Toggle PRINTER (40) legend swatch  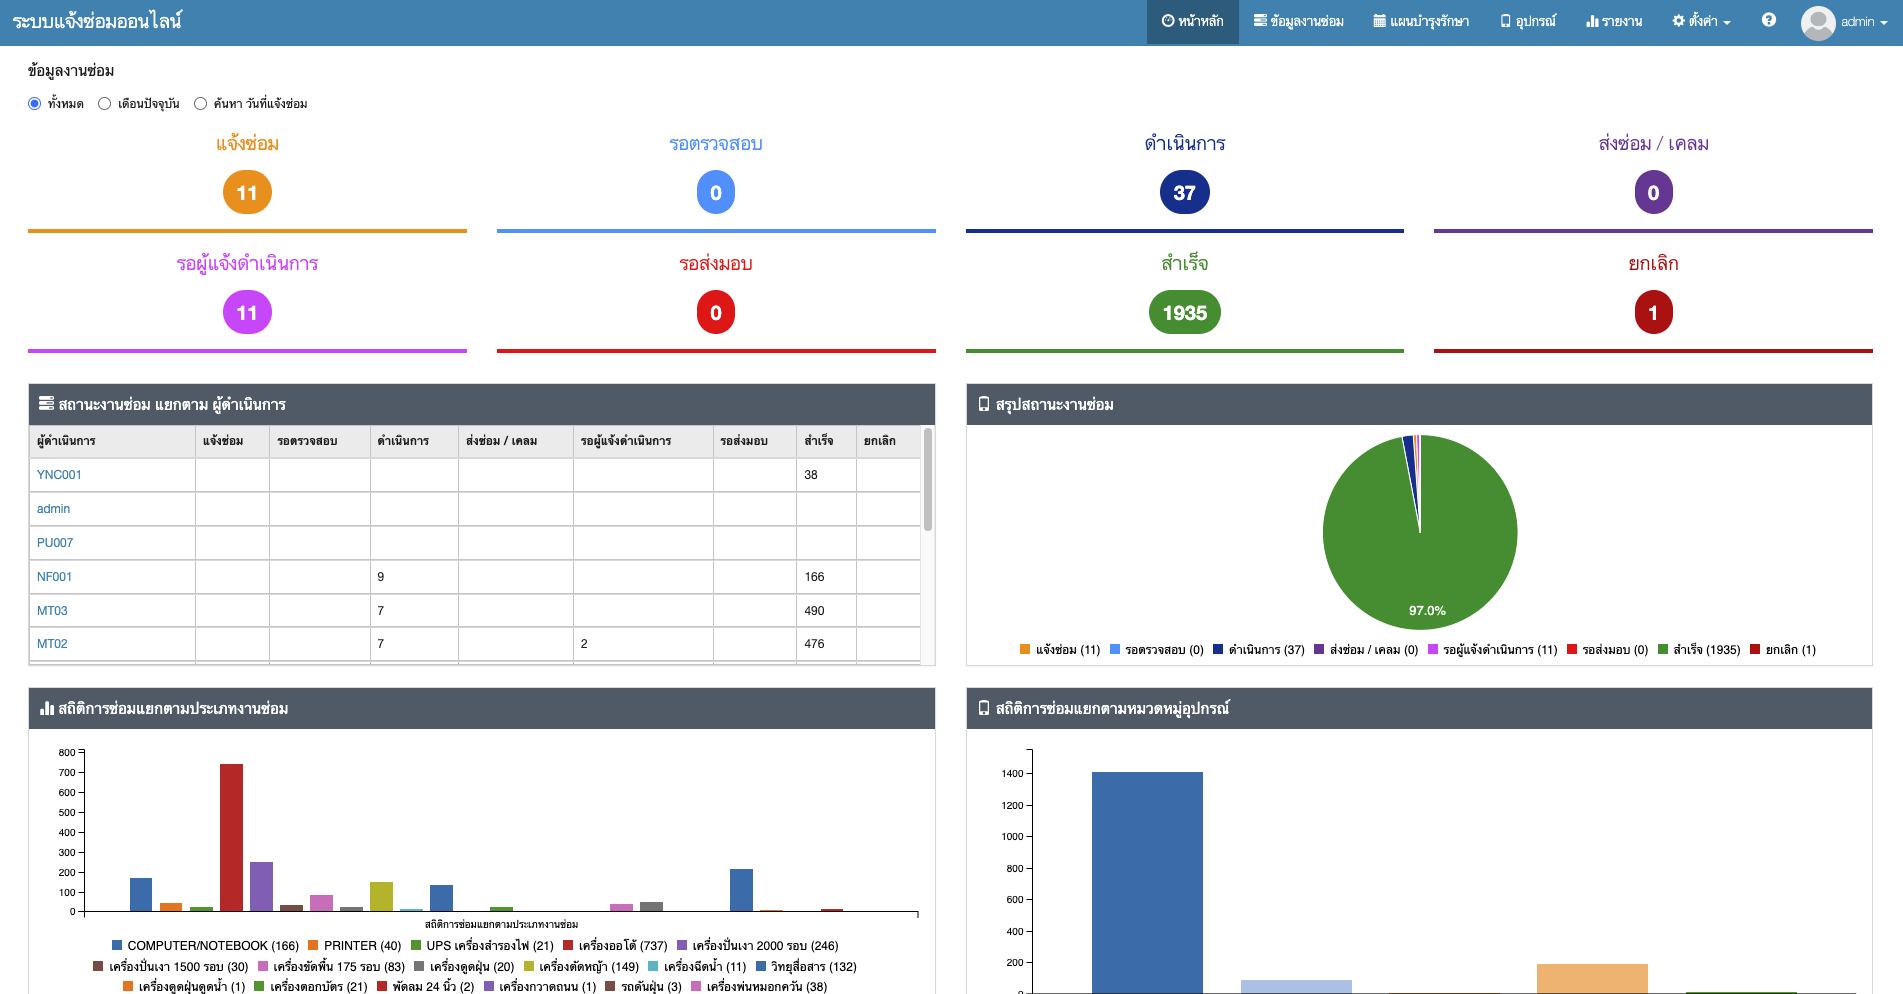tap(313, 945)
